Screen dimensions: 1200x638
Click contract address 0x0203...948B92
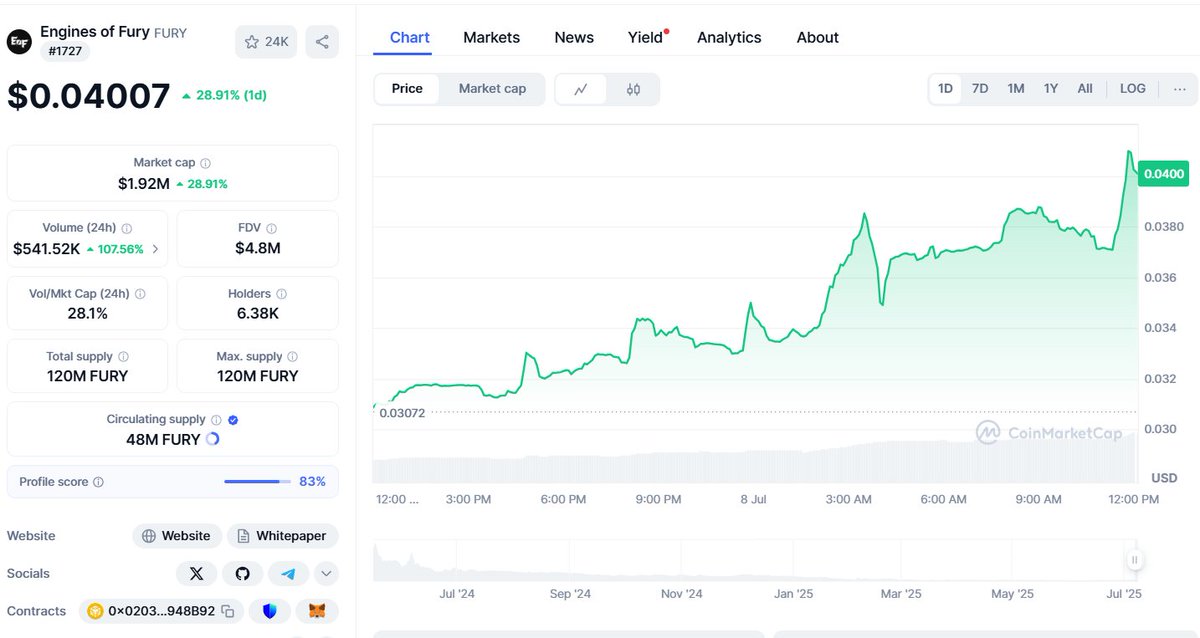coord(161,611)
